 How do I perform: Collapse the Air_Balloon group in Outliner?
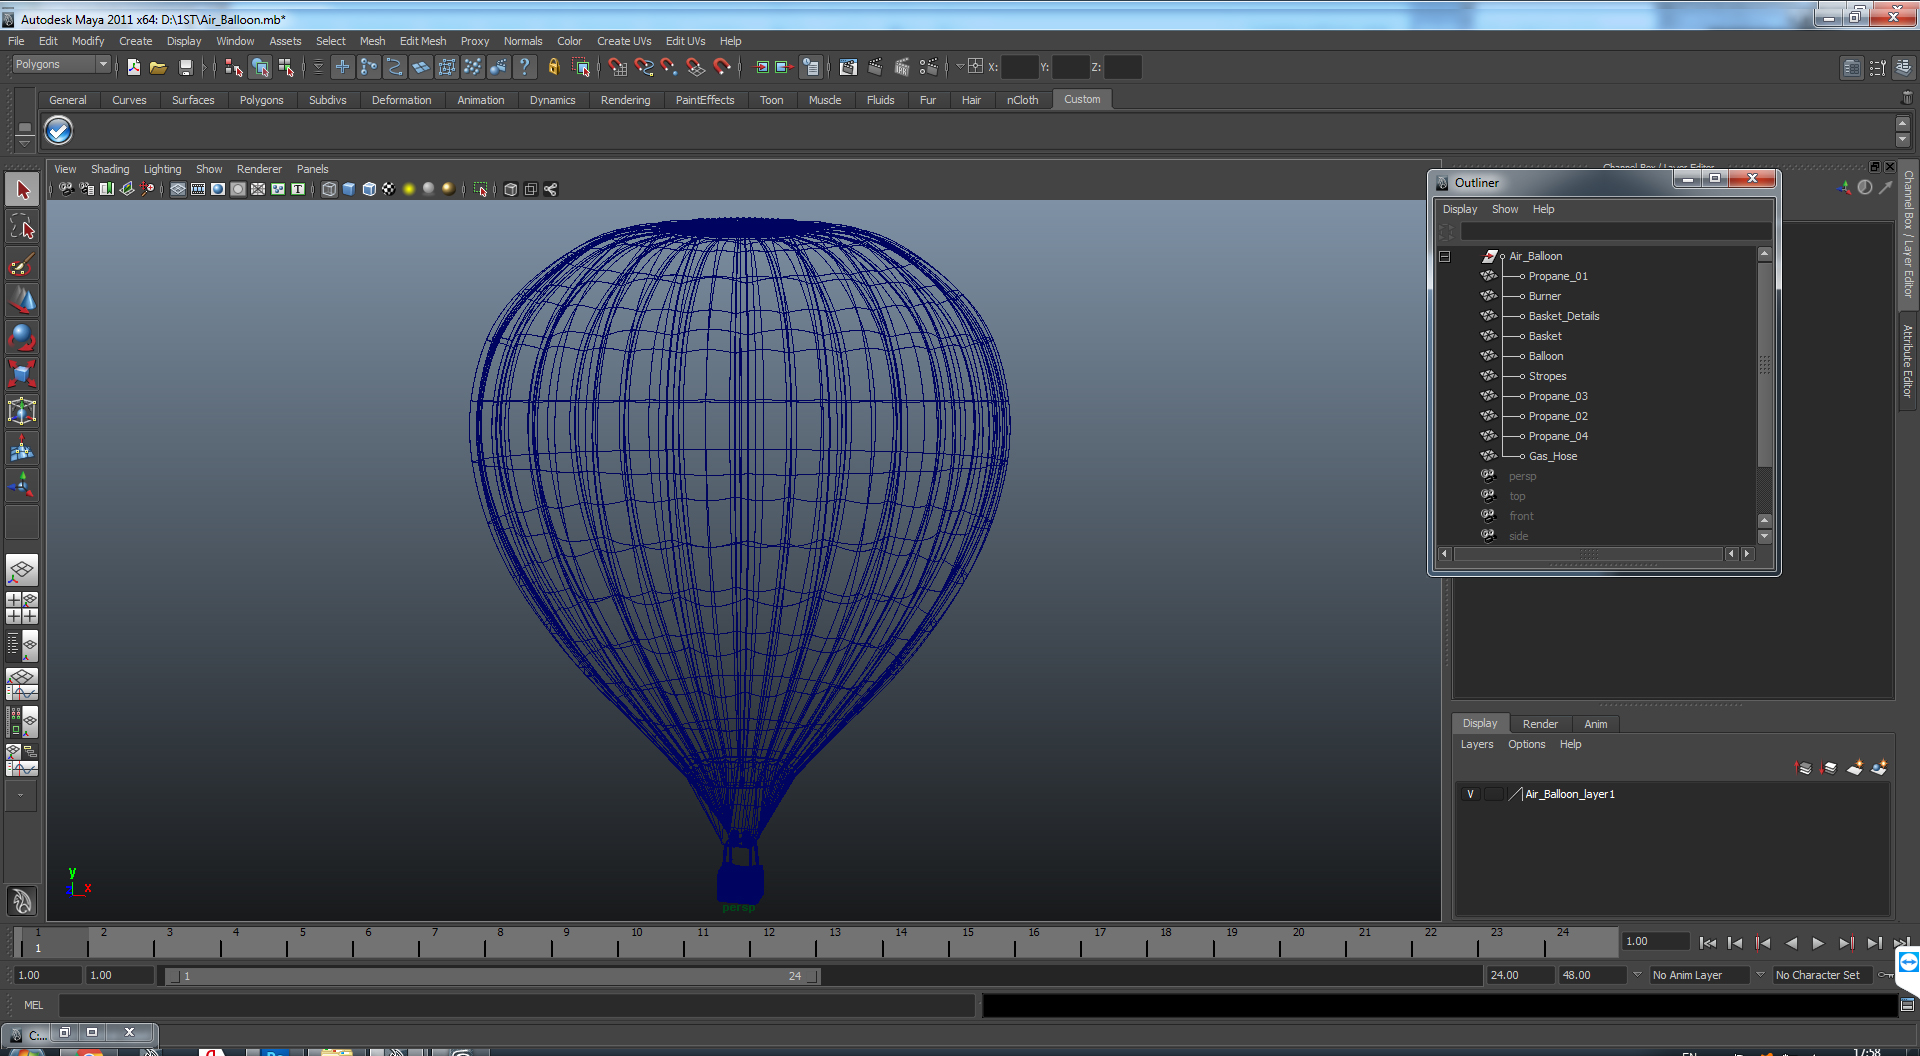tap(1444, 257)
